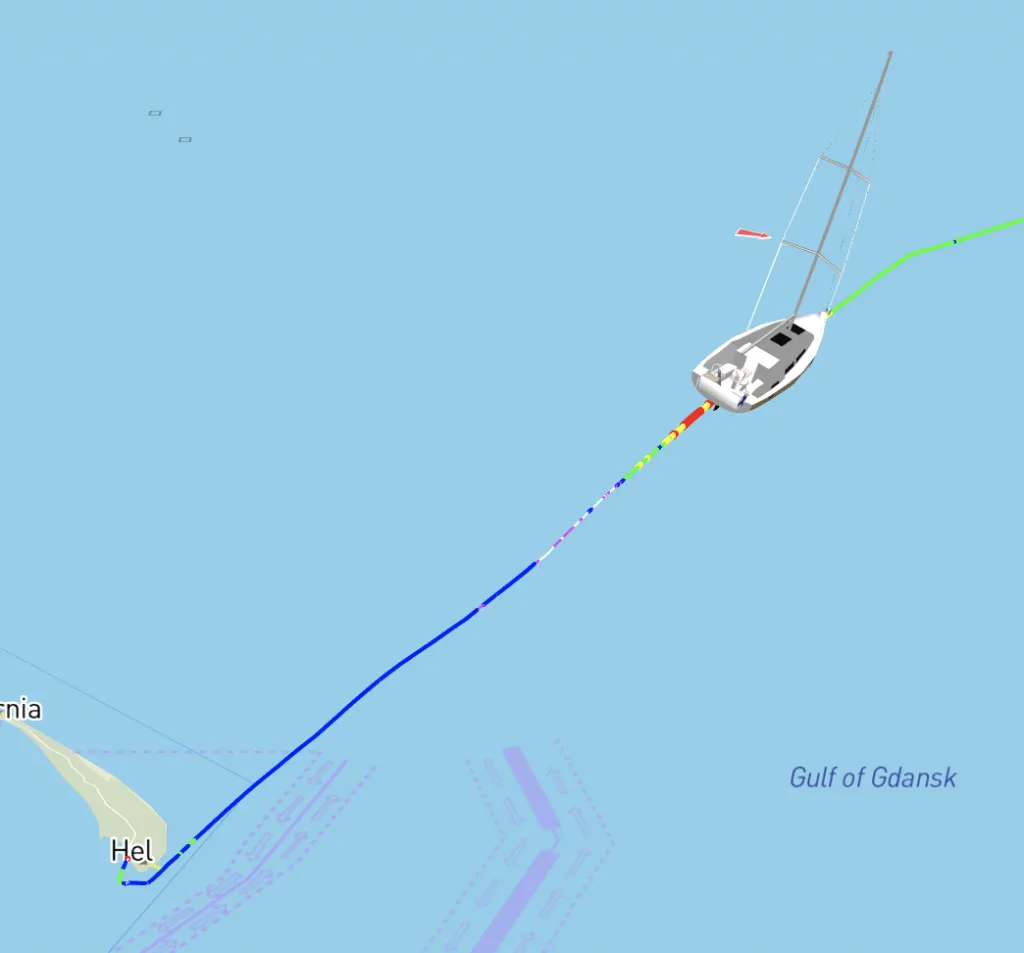Click the red wind direction arrow
1024x953 pixels.
coord(752,234)
